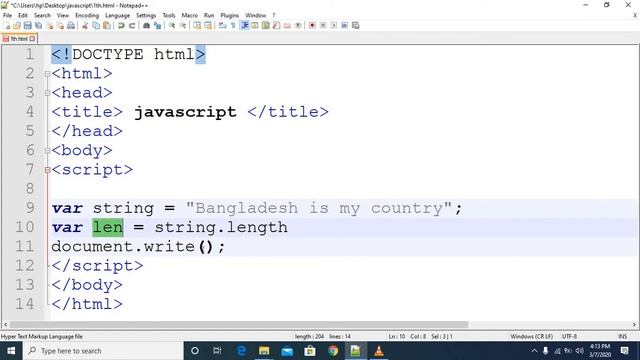Click the horizontal scrollbar right arrow

coord(634,325)
